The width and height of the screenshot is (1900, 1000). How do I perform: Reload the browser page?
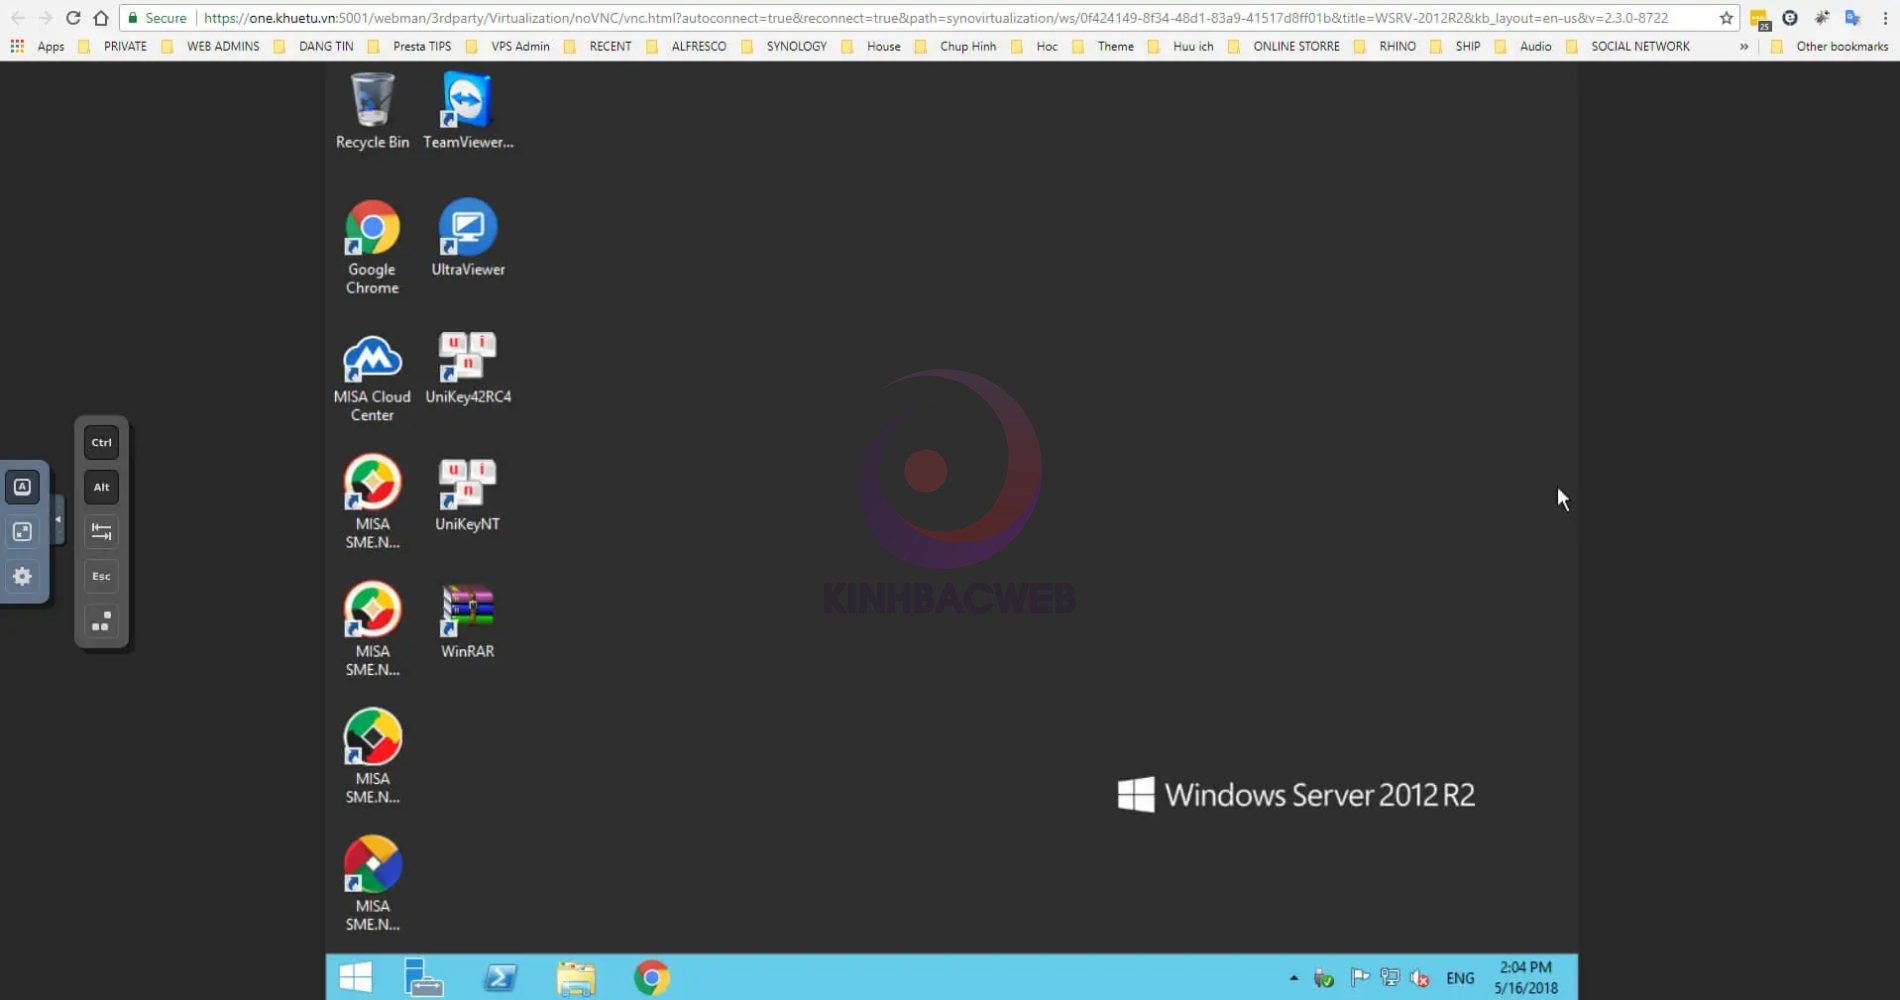(73, 18)
